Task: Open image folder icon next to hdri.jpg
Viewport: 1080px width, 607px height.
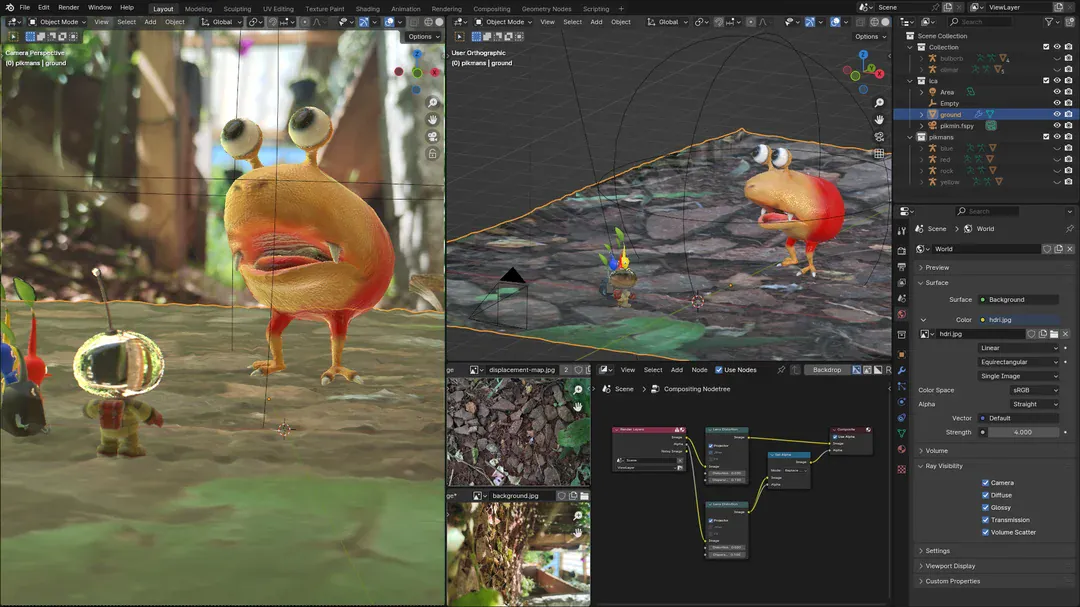Action: point(1054,334)
